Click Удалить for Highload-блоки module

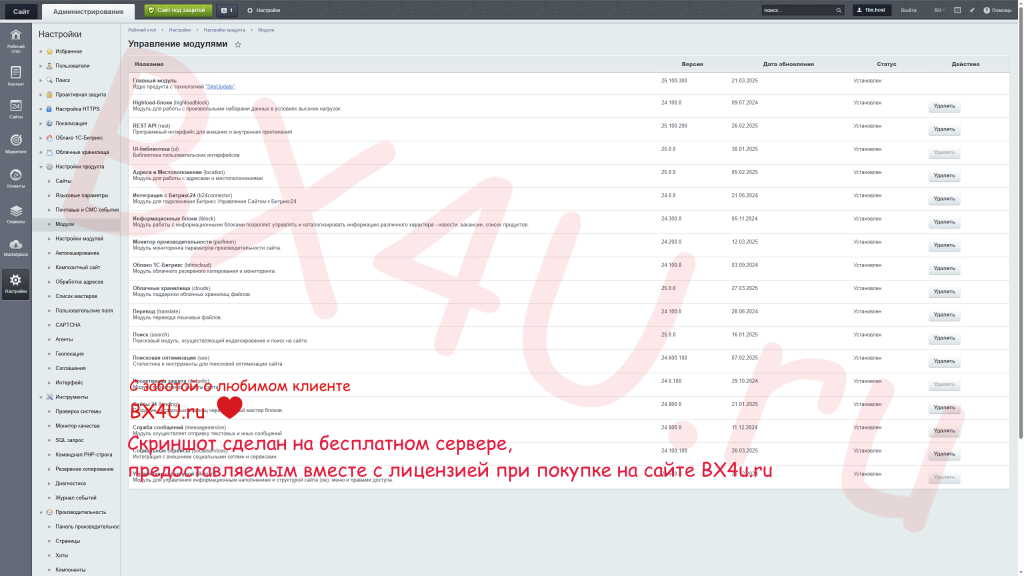click(944, 106)
